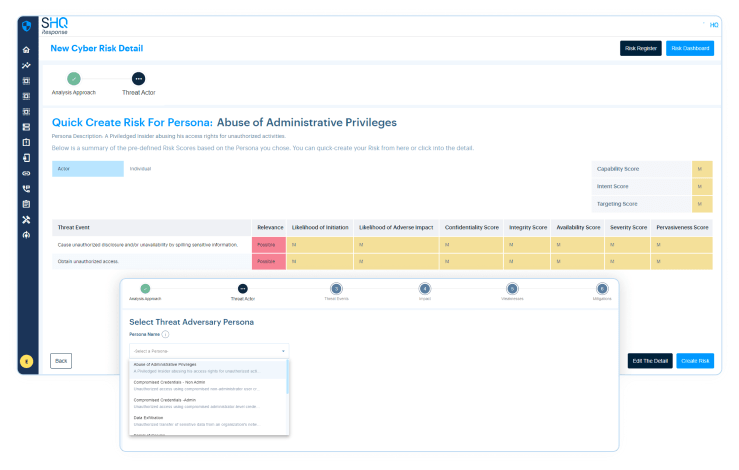The height and width of the screenshot is (470, 739).
Task: Jump to the Impact step in lower wizard
Action: 425,288
